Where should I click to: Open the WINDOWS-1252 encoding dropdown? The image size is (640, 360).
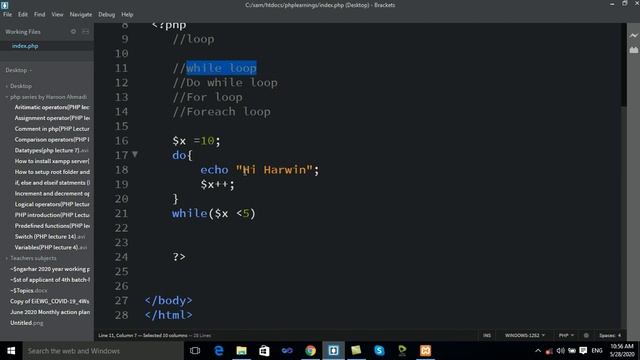[524, 336]
